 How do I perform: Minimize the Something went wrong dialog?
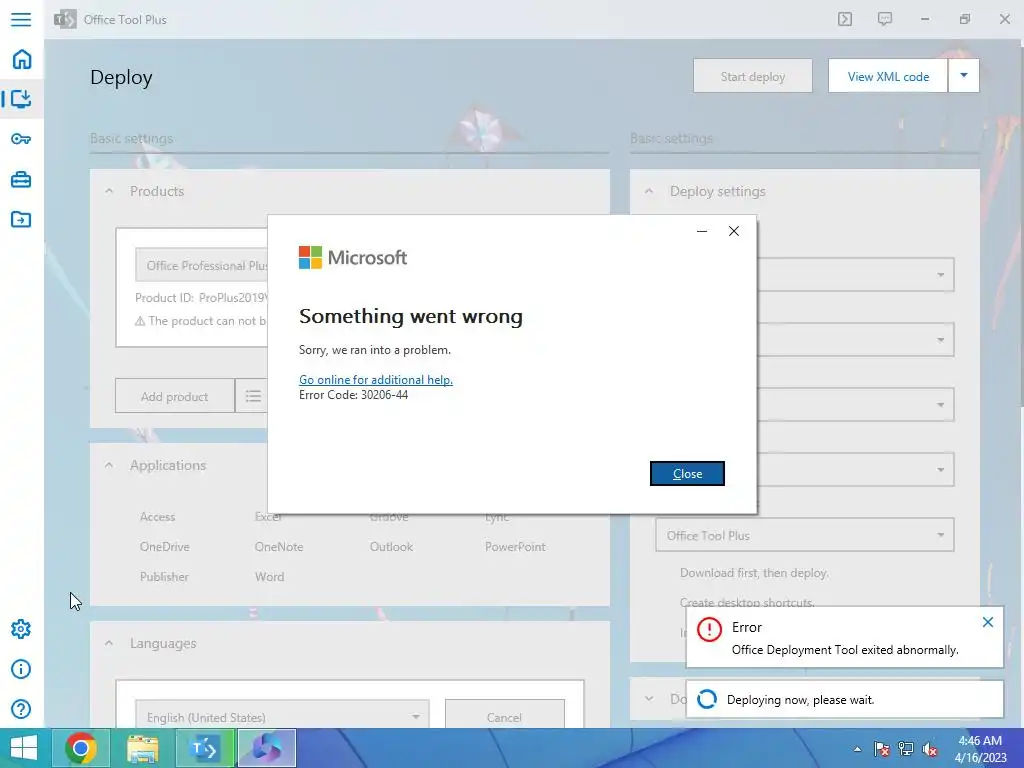click(702, 231)
